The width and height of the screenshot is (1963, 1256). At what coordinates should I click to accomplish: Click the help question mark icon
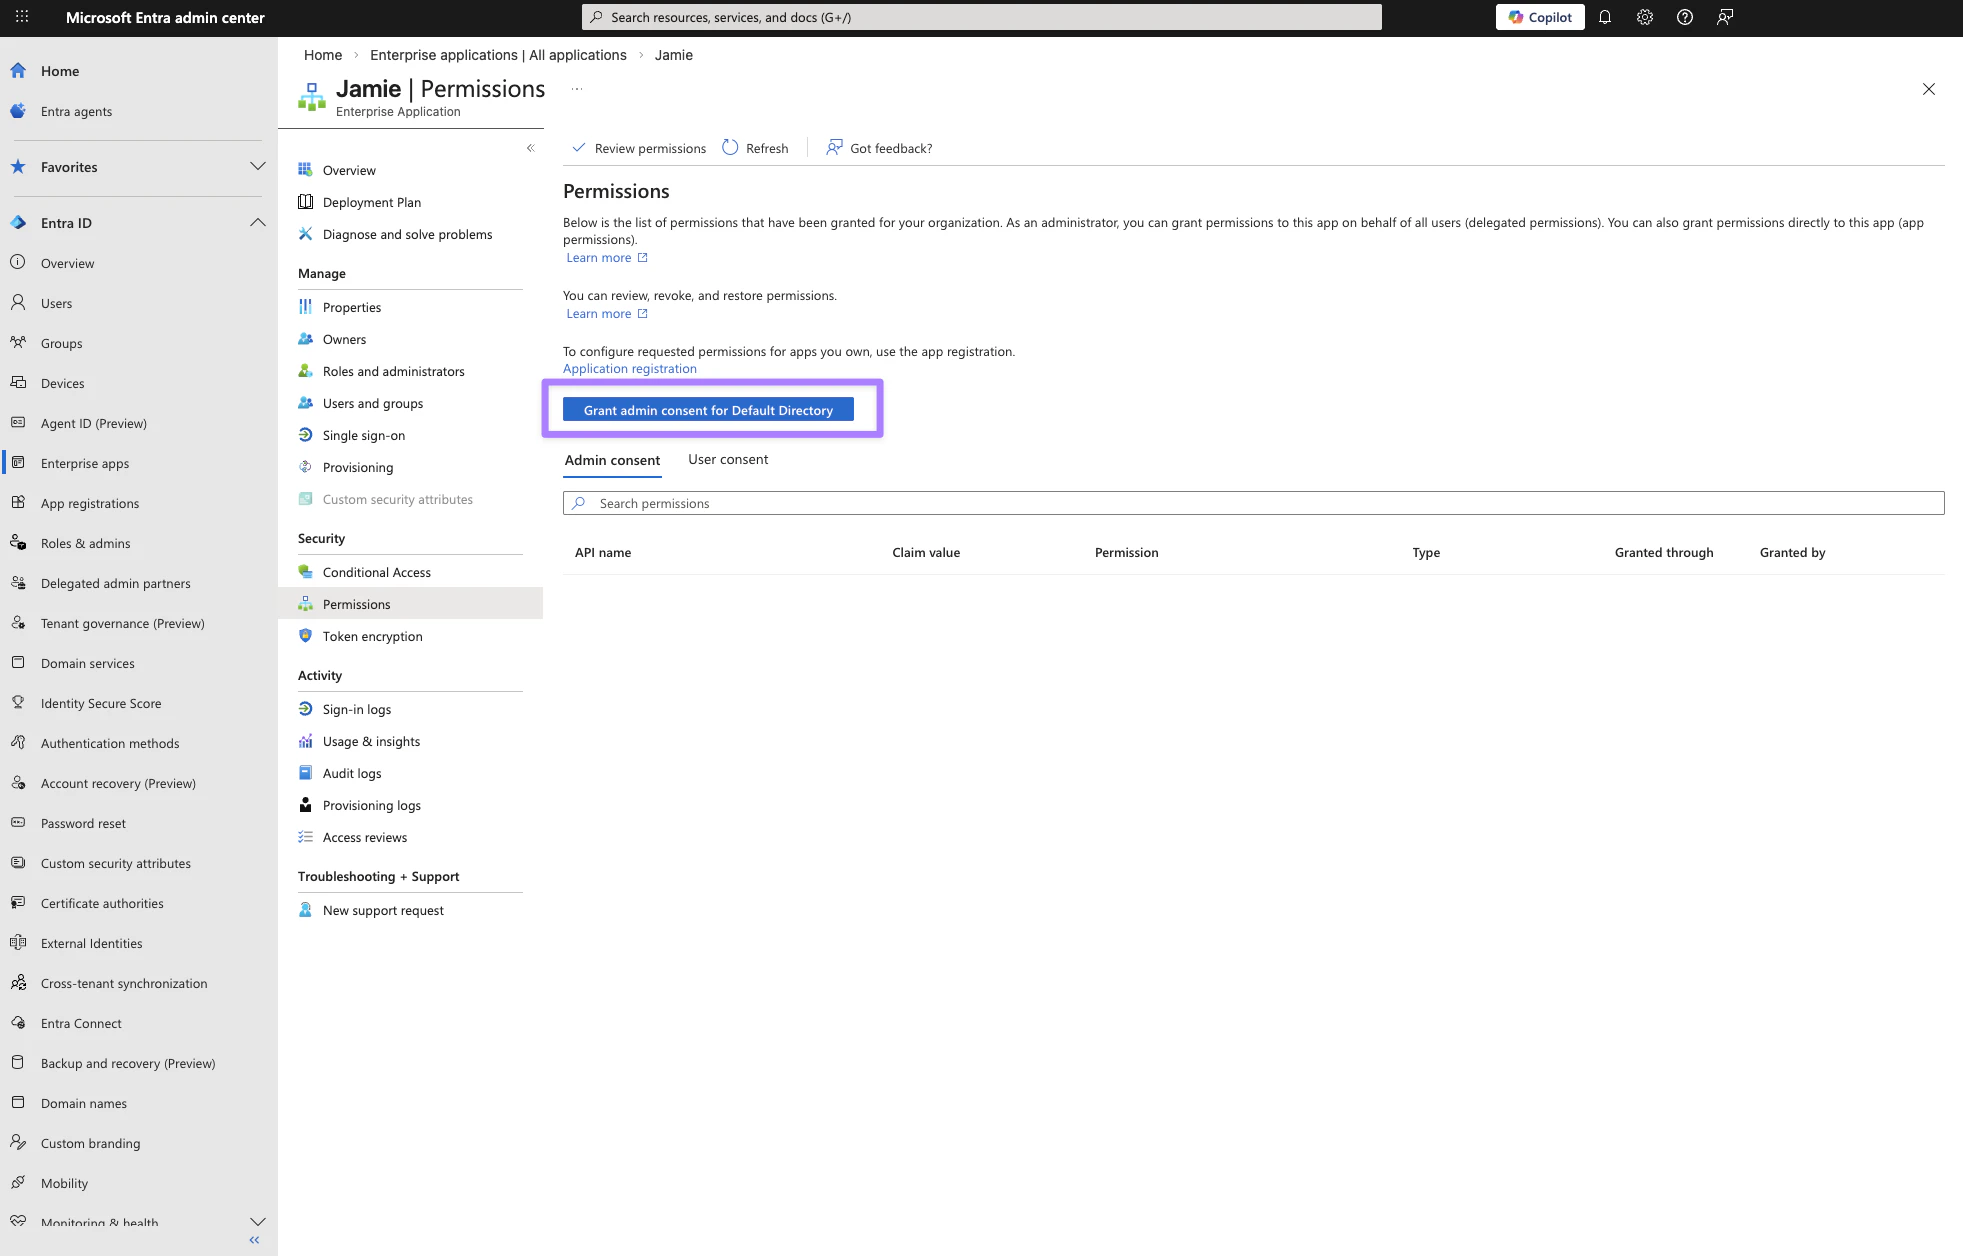pos(1685,17)
